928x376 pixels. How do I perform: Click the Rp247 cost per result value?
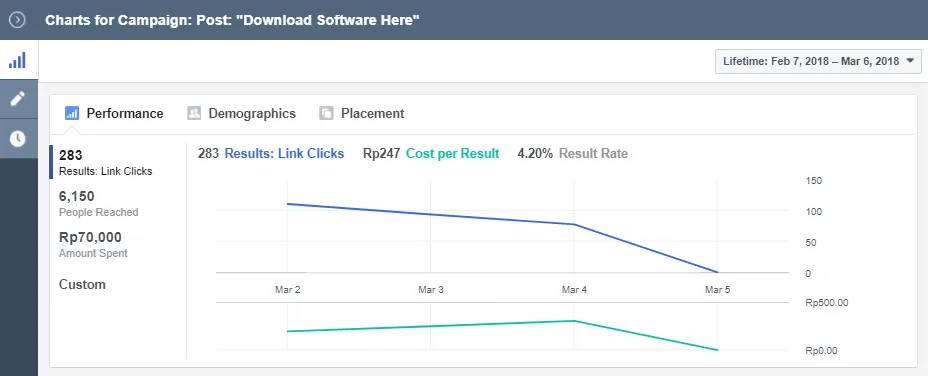(382, 154)
